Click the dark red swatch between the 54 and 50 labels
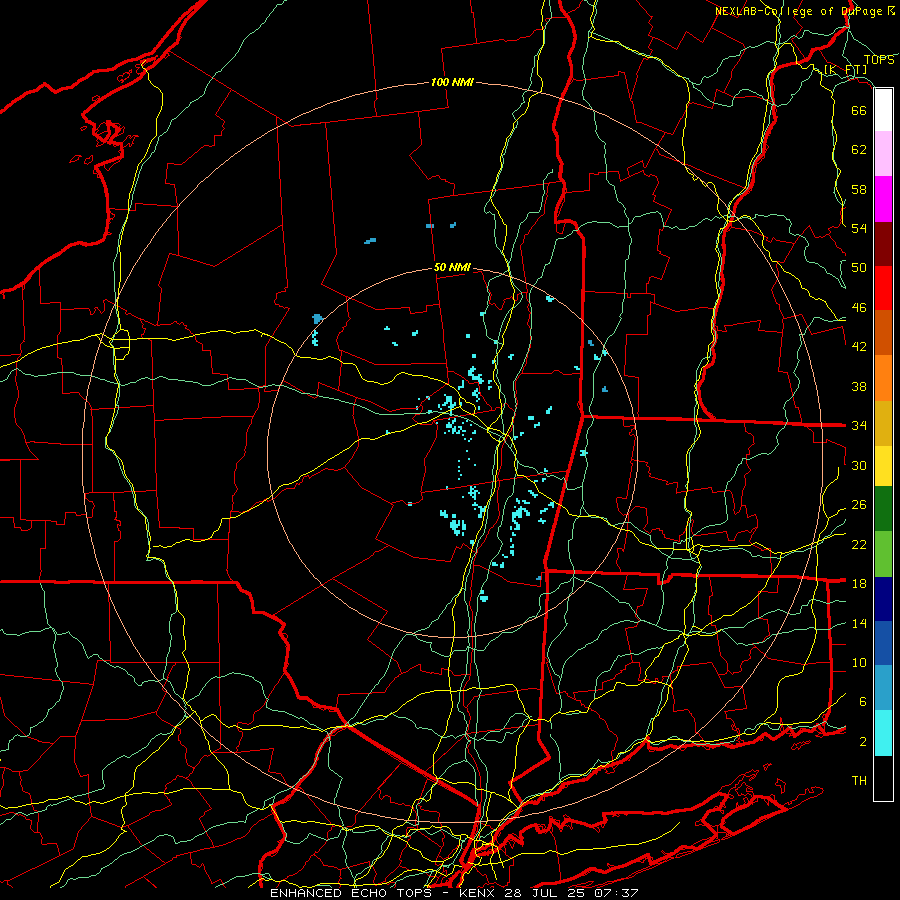The height and width of the screenshot is (900, 900). [883, 244]
